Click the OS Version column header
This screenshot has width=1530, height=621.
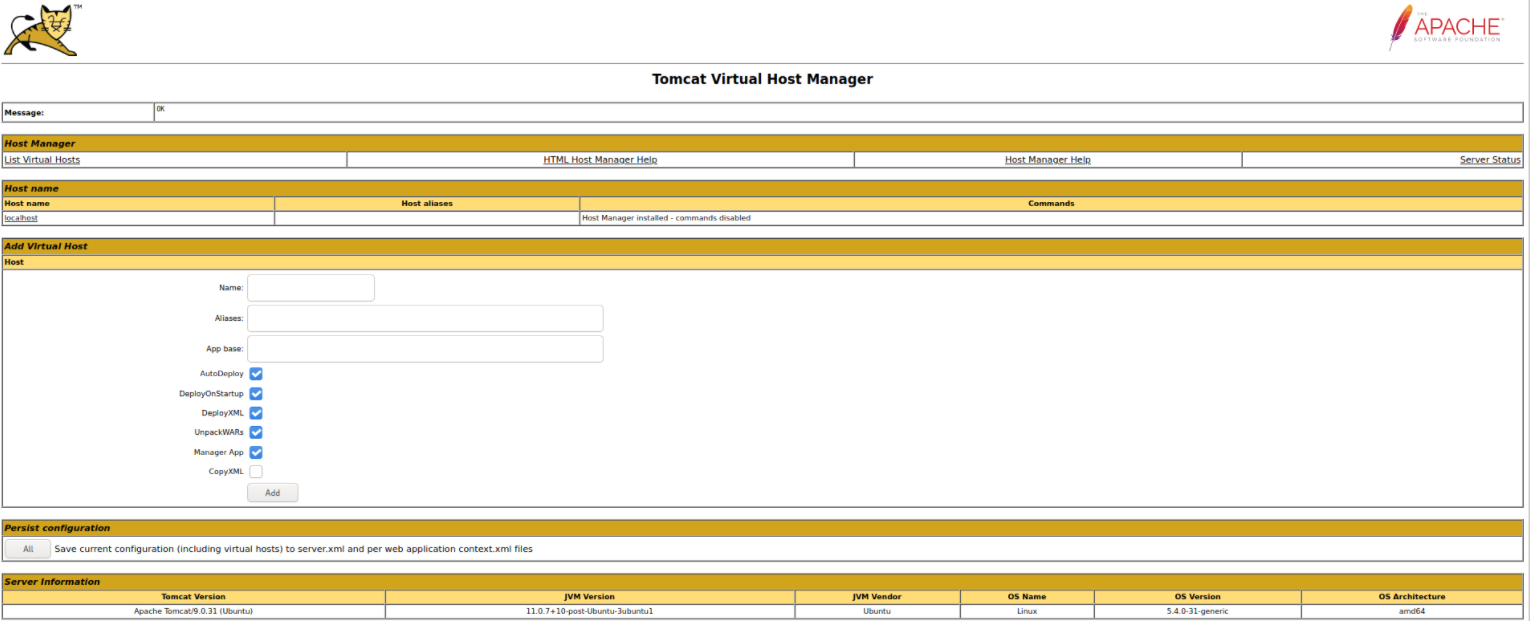point(1197,597)
